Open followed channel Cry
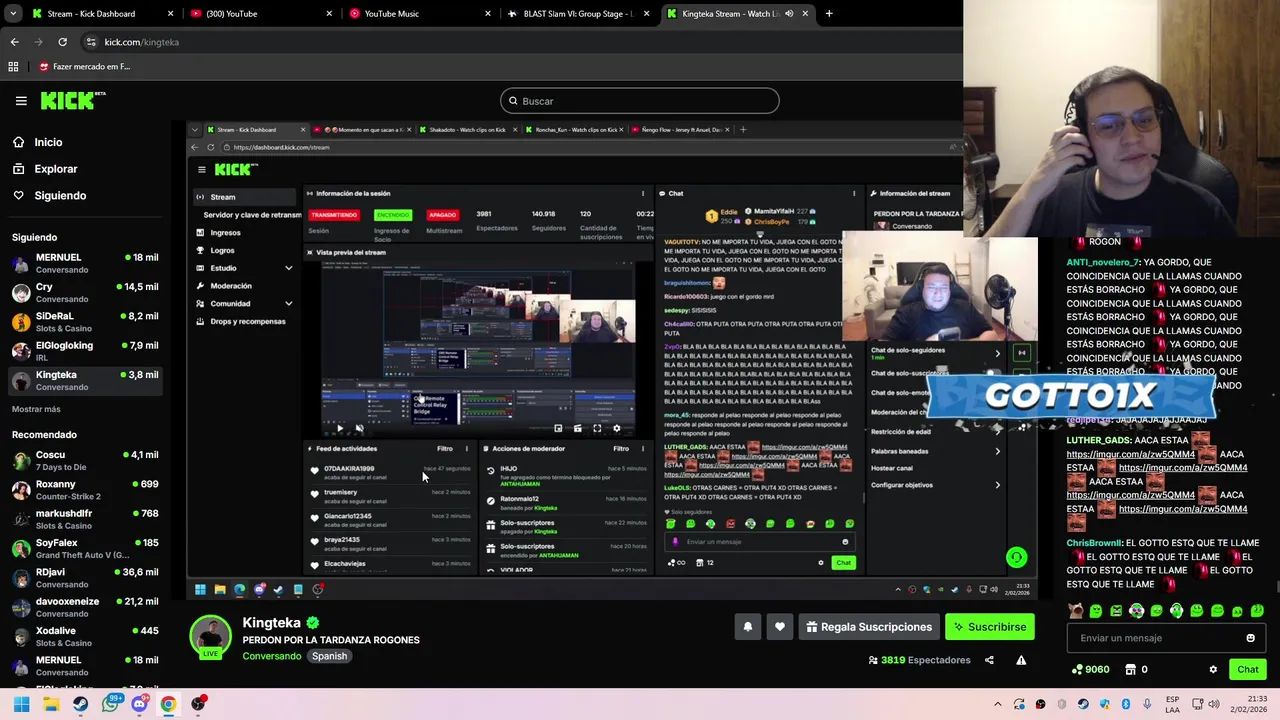 pos(85,293)
